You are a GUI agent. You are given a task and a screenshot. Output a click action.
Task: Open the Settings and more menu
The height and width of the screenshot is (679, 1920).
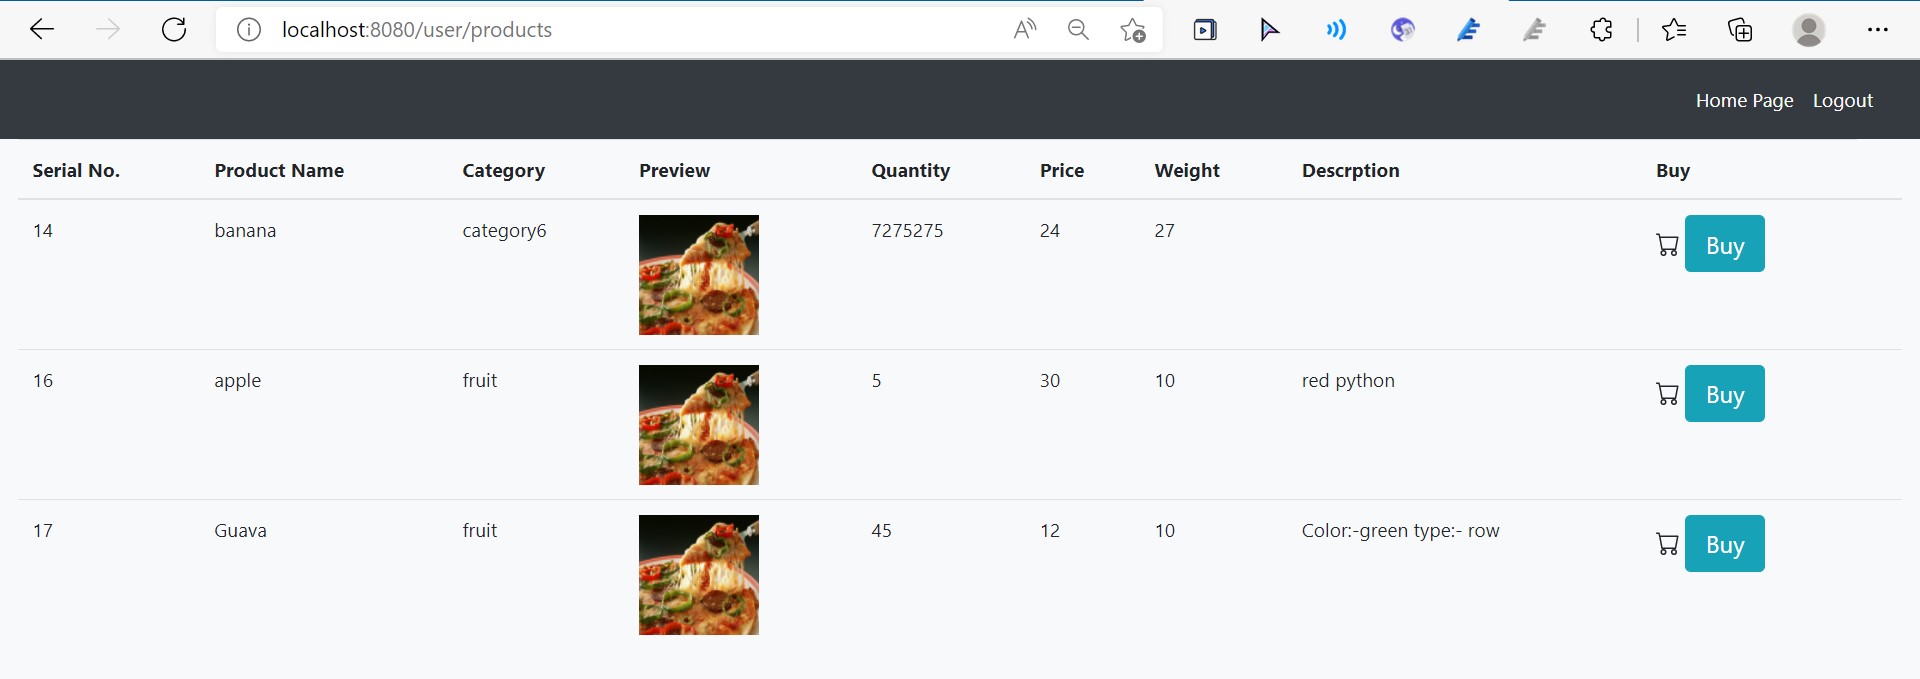click(1879, 29)
